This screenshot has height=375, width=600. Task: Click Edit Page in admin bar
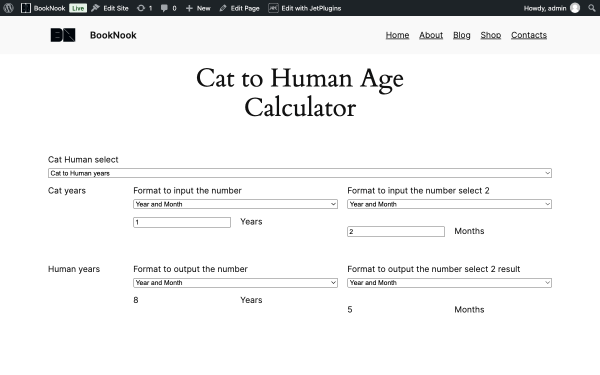click(240, 8)
